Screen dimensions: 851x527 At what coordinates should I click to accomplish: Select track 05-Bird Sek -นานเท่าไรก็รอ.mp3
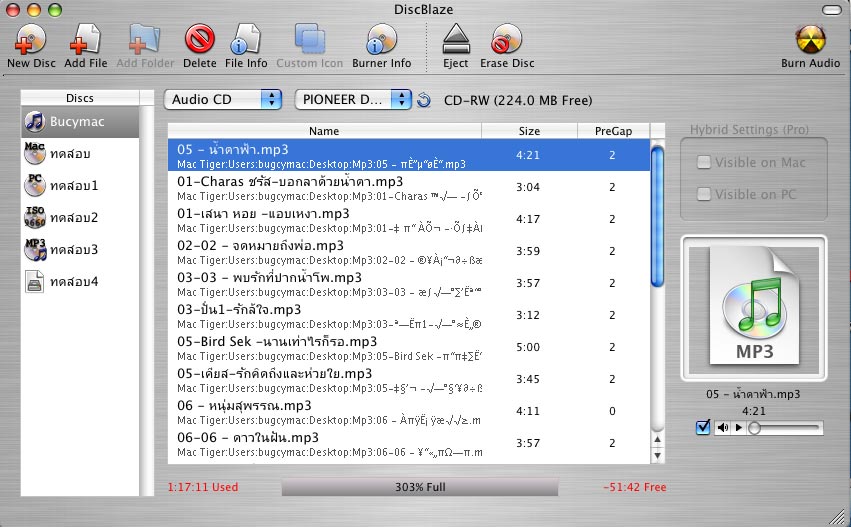[409, 347]
